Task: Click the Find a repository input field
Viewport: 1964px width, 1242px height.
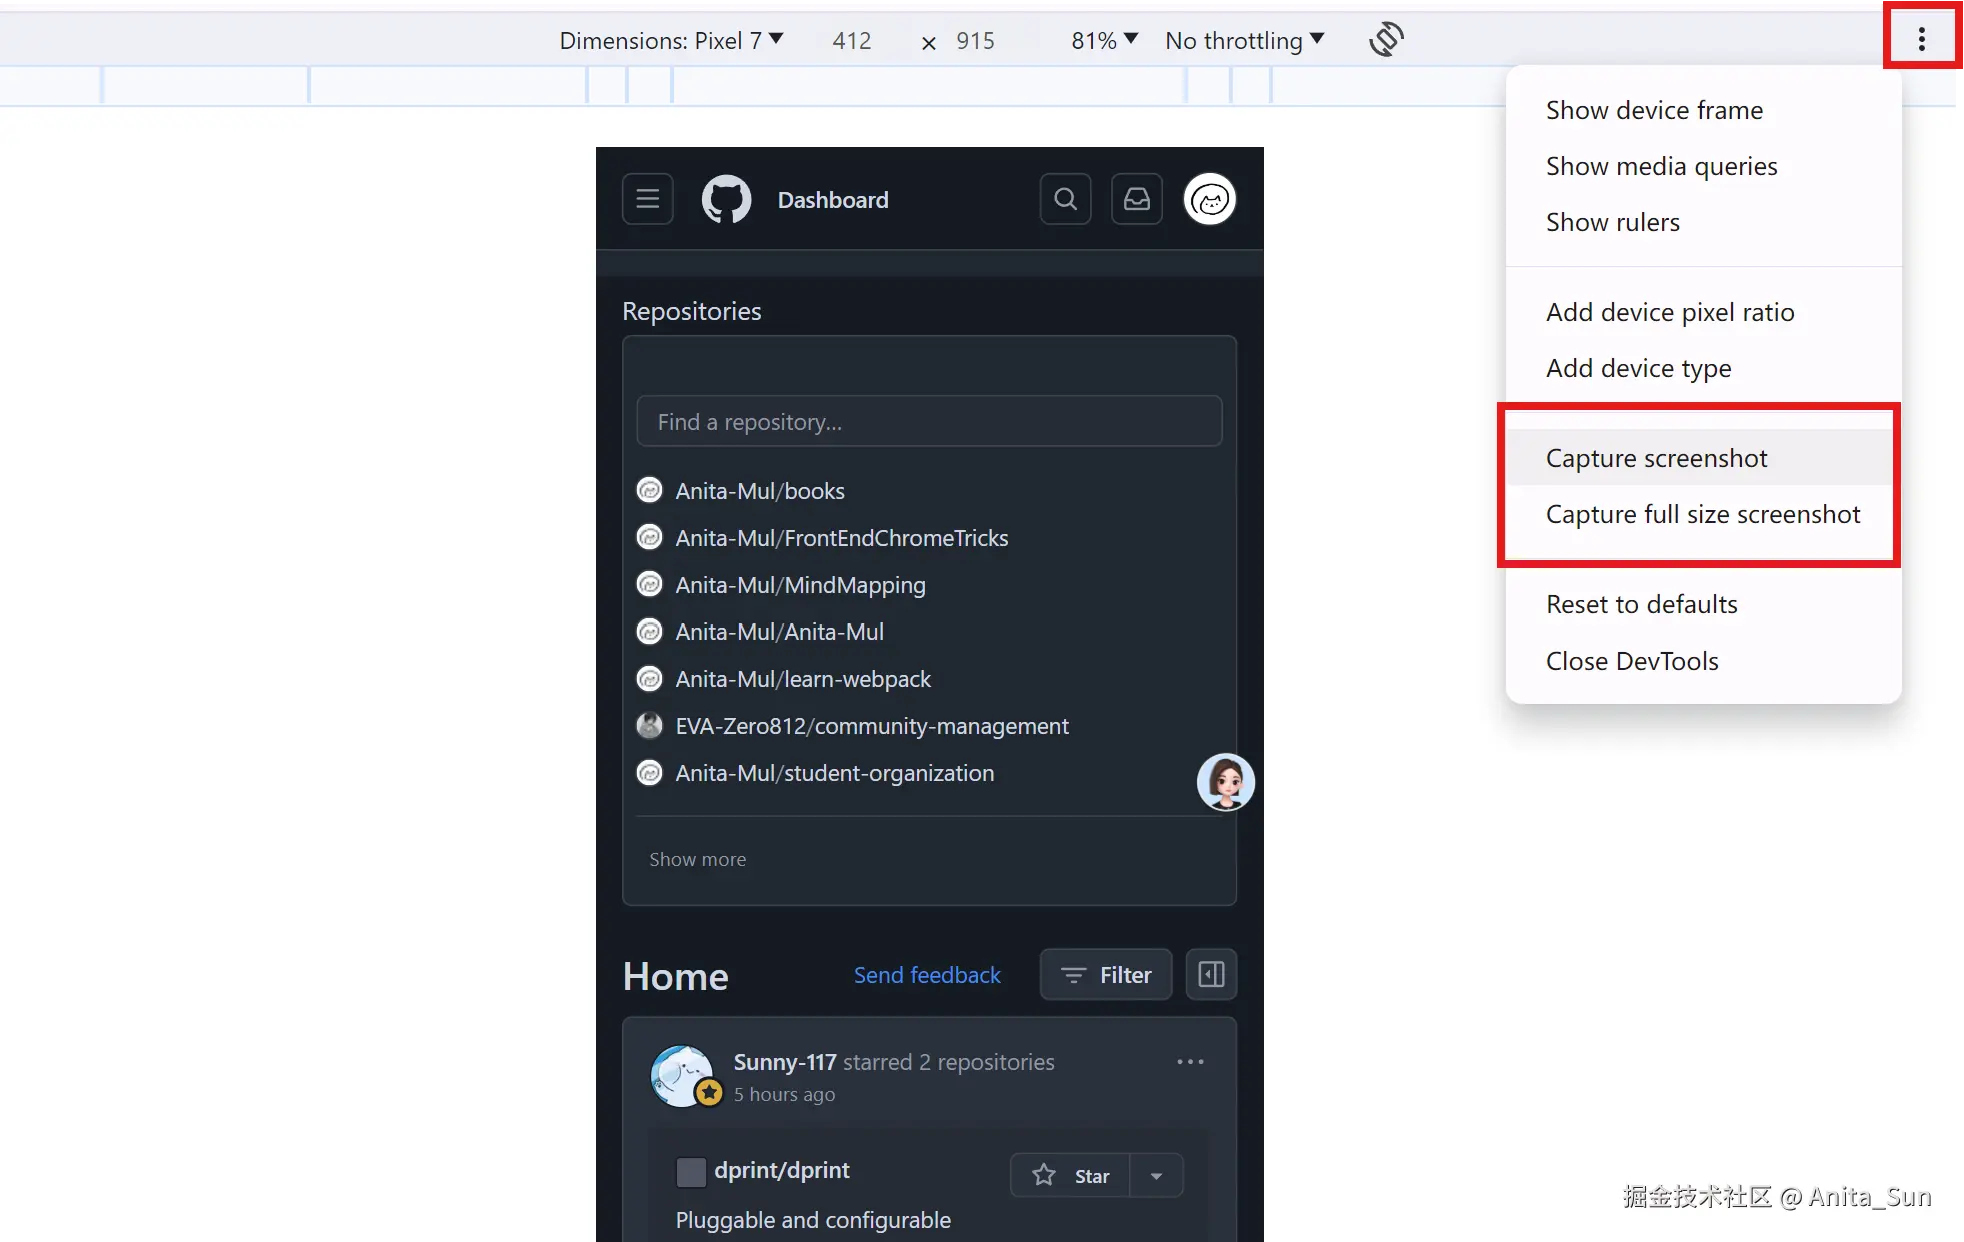Action: coord(928,422)
